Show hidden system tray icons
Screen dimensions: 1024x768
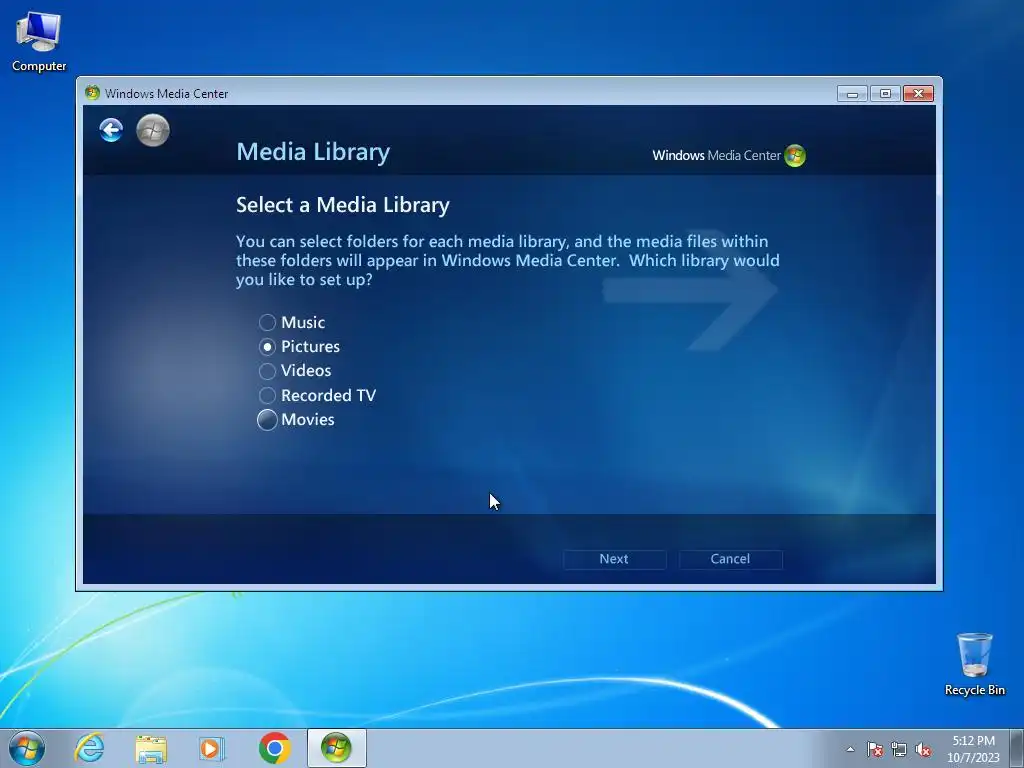coord(850,749)
